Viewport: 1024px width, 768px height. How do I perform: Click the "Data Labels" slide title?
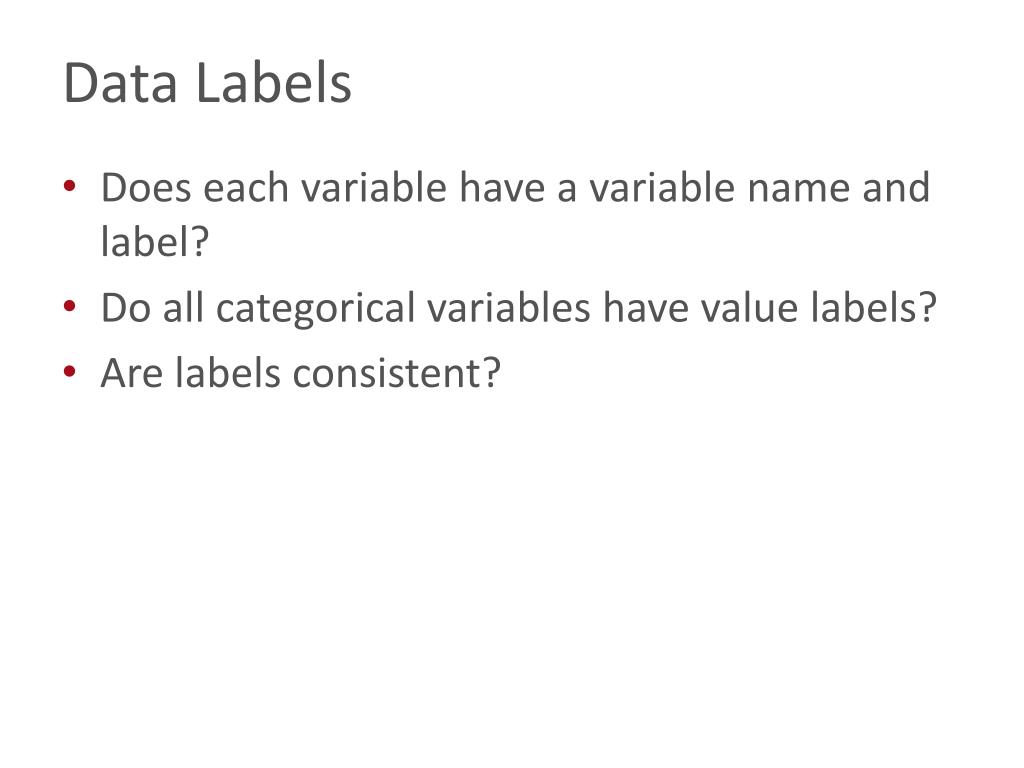point(208,83)
